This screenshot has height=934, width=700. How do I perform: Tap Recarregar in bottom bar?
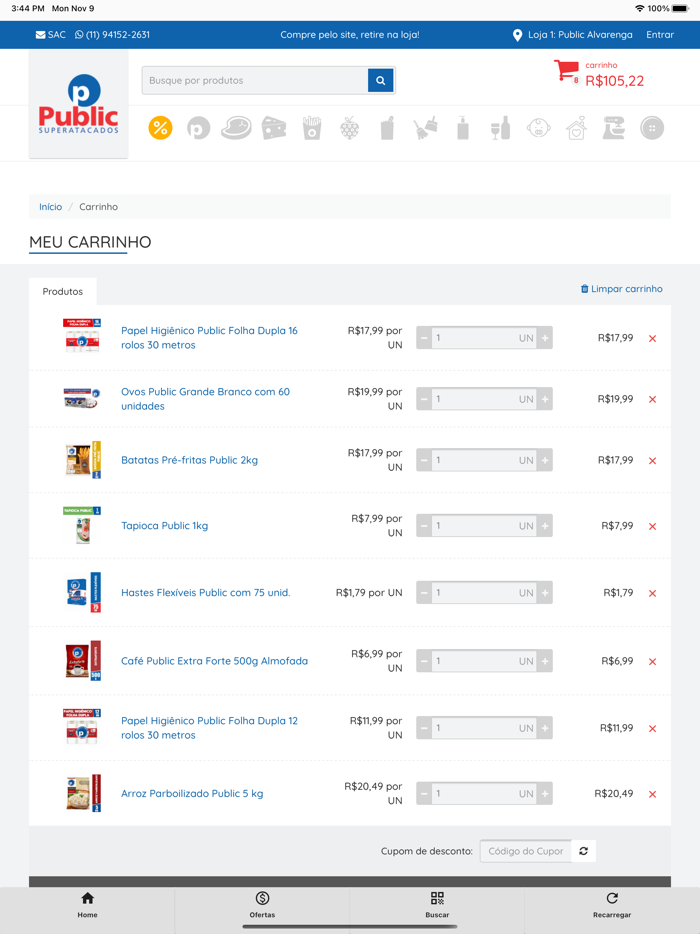point(612,905)
